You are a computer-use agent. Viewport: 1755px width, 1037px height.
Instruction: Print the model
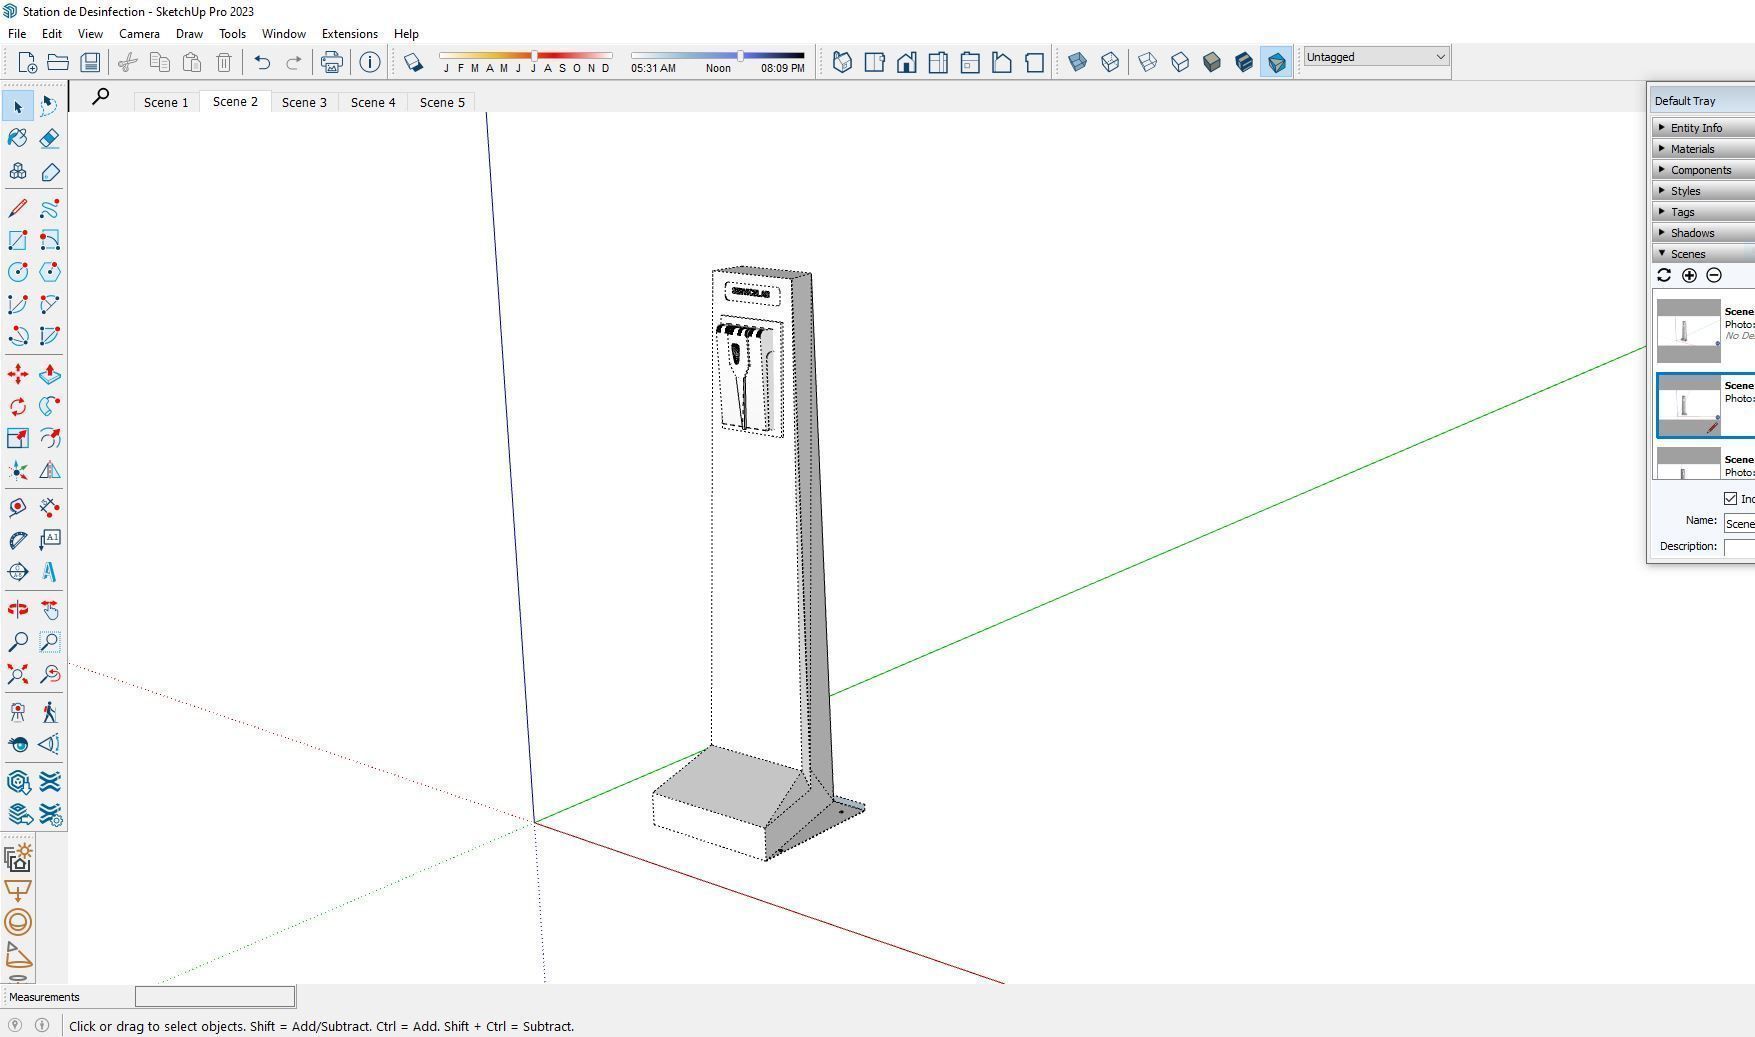(x=332, y=63)
